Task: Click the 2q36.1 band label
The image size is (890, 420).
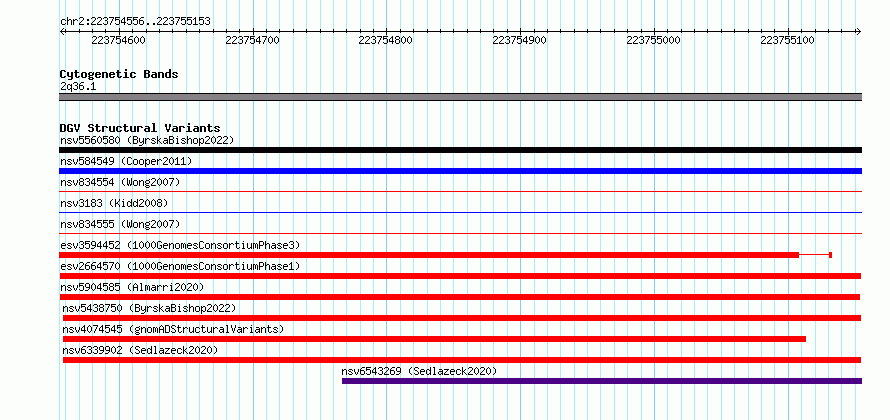Action: coord(78,86)
